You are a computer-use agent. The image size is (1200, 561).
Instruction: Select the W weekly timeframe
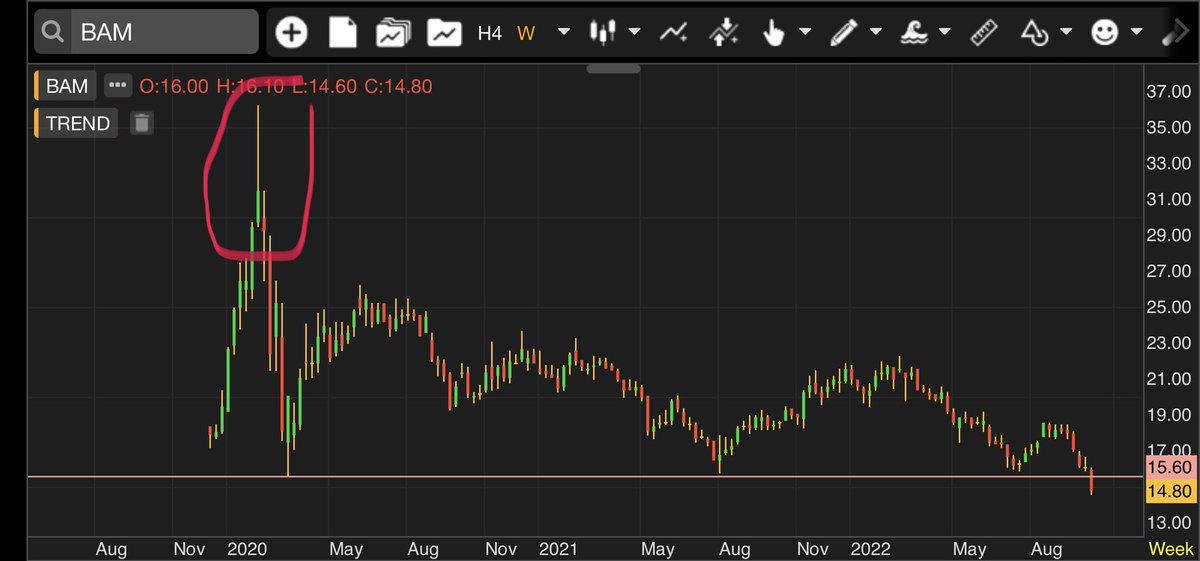pyautogui.click(x=526, y=33)
